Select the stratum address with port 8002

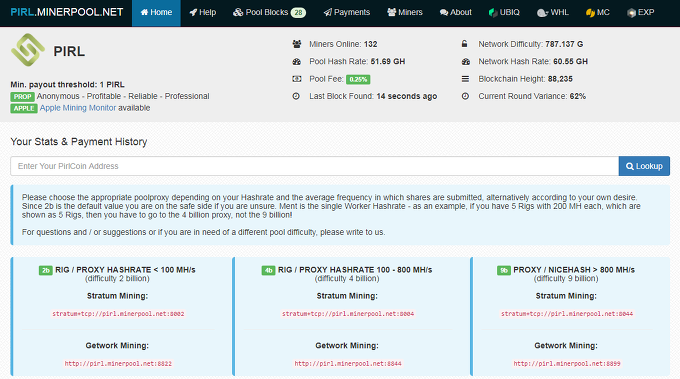click(x=118, y=314)
